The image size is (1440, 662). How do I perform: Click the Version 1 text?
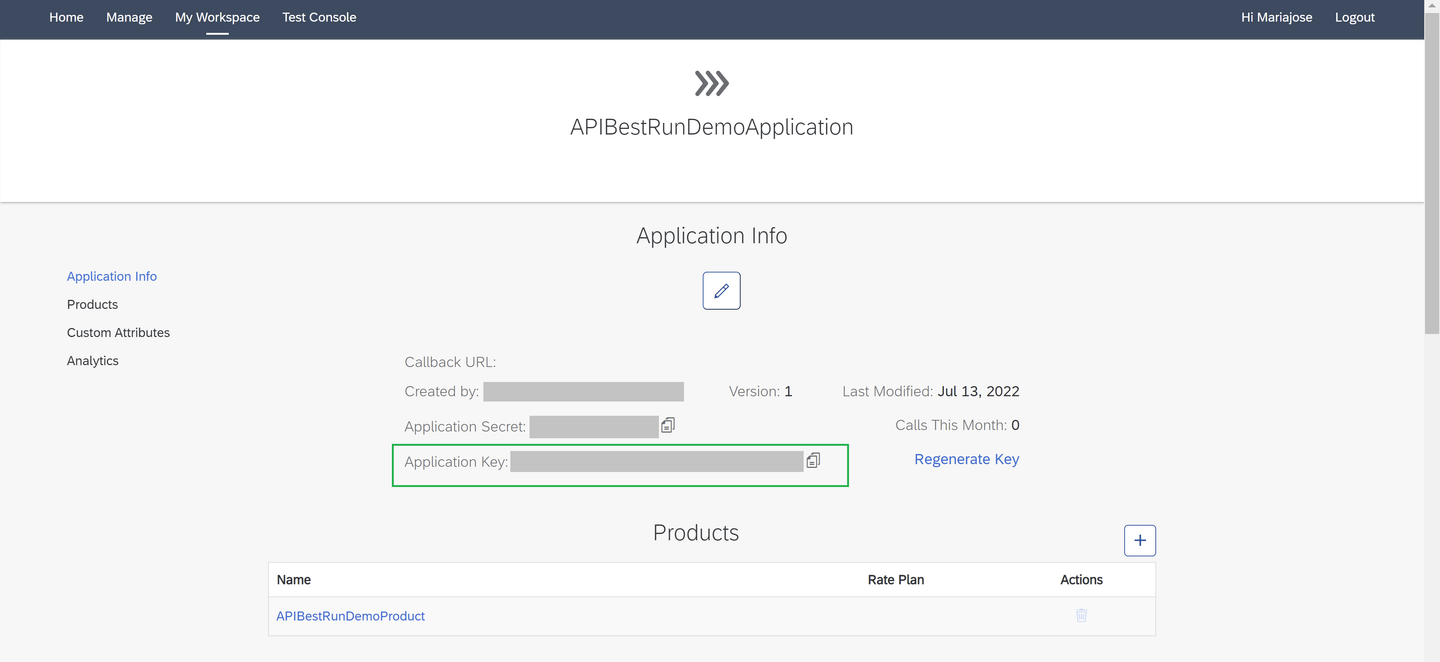[761, 391]
